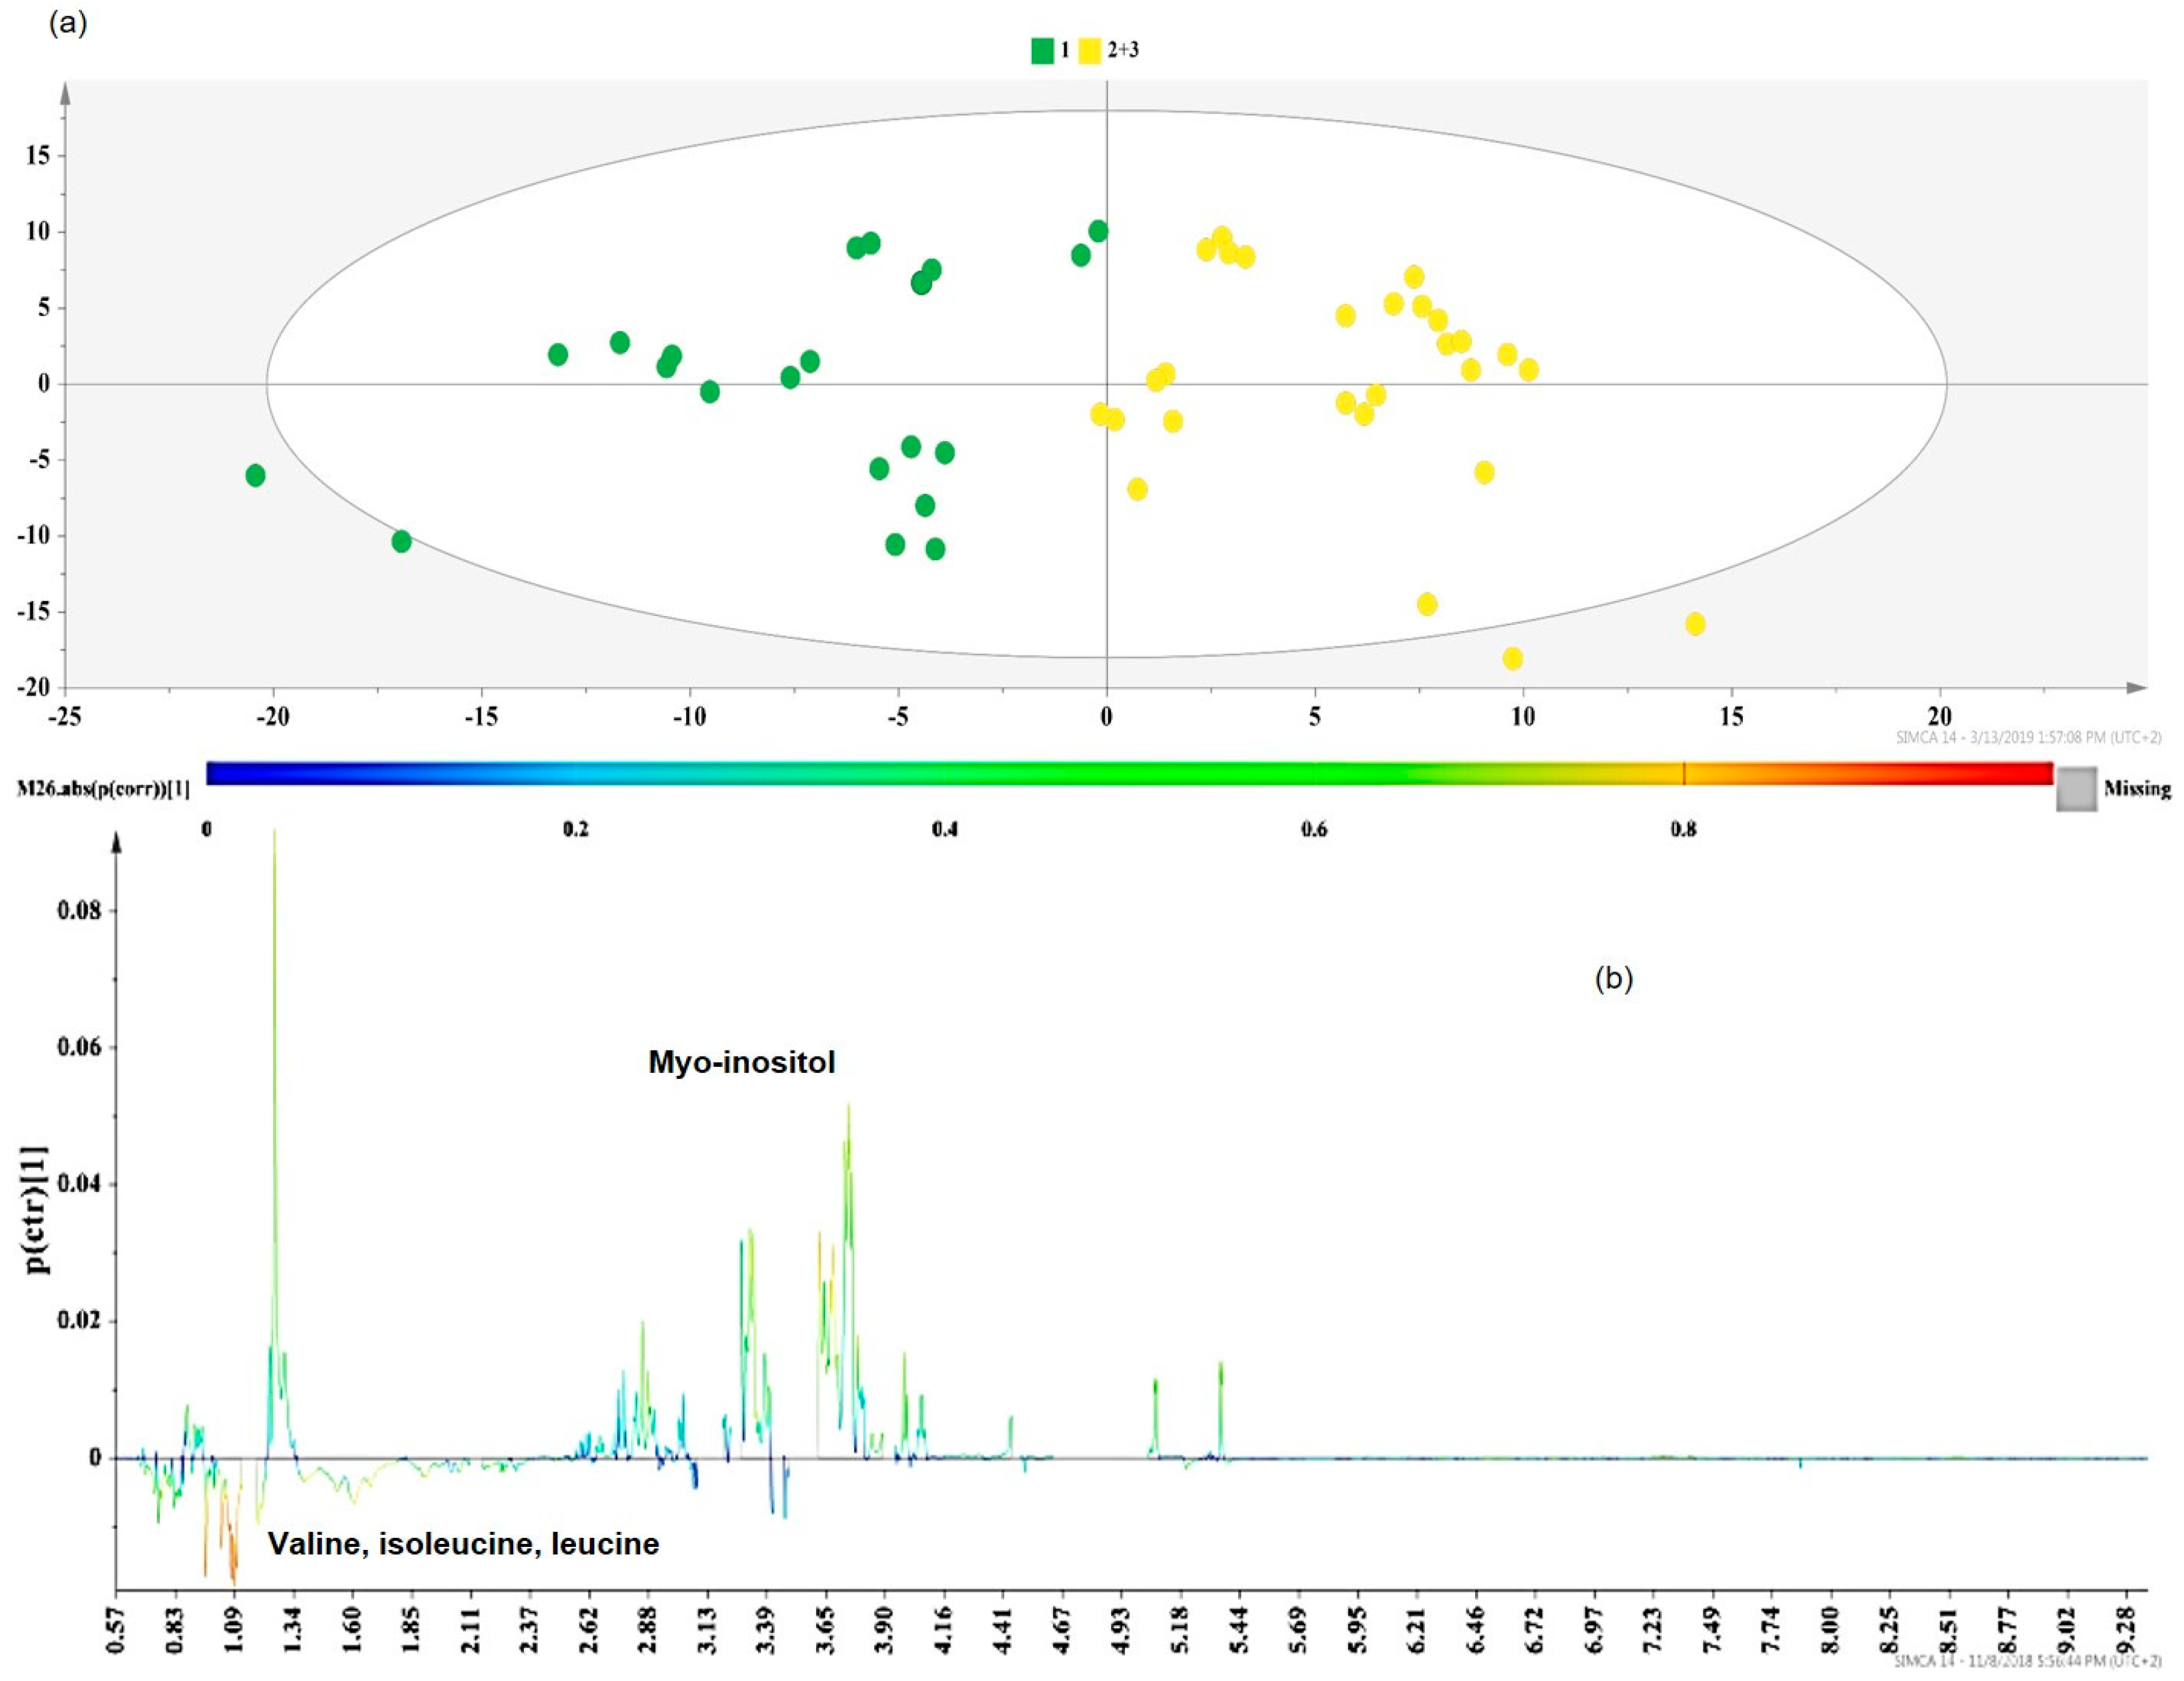The height and width of the screenshot is (1681, 2184).
Task: Select the rightmost yellow point near x=14
Action: click(1695, 624)
